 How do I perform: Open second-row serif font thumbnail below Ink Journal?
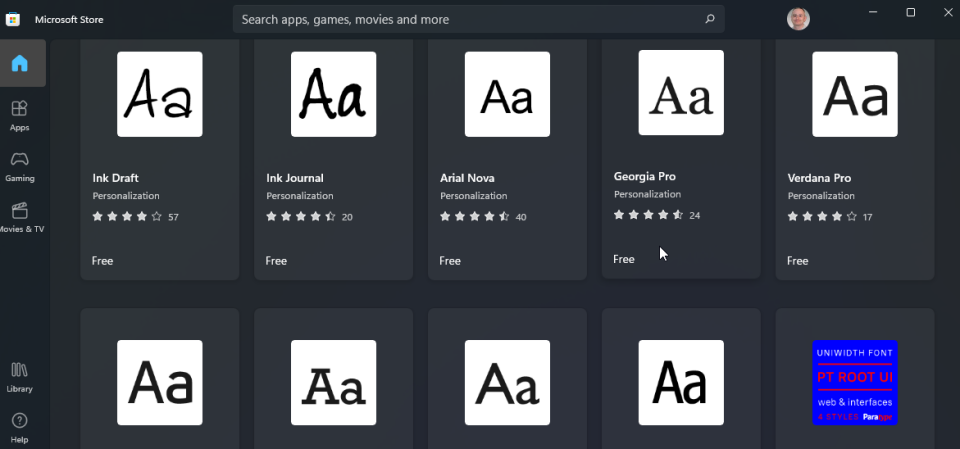334,383
